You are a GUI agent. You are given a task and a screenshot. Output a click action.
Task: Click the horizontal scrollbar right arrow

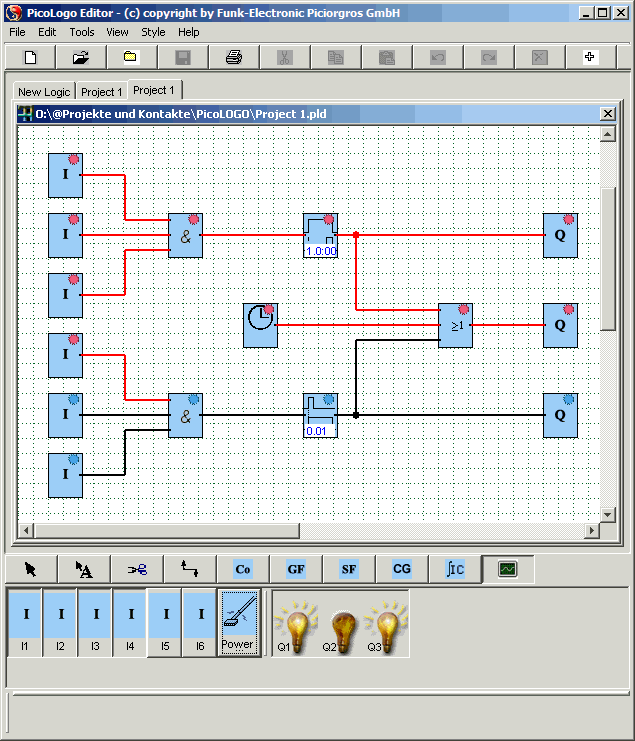tap(592, 530)
